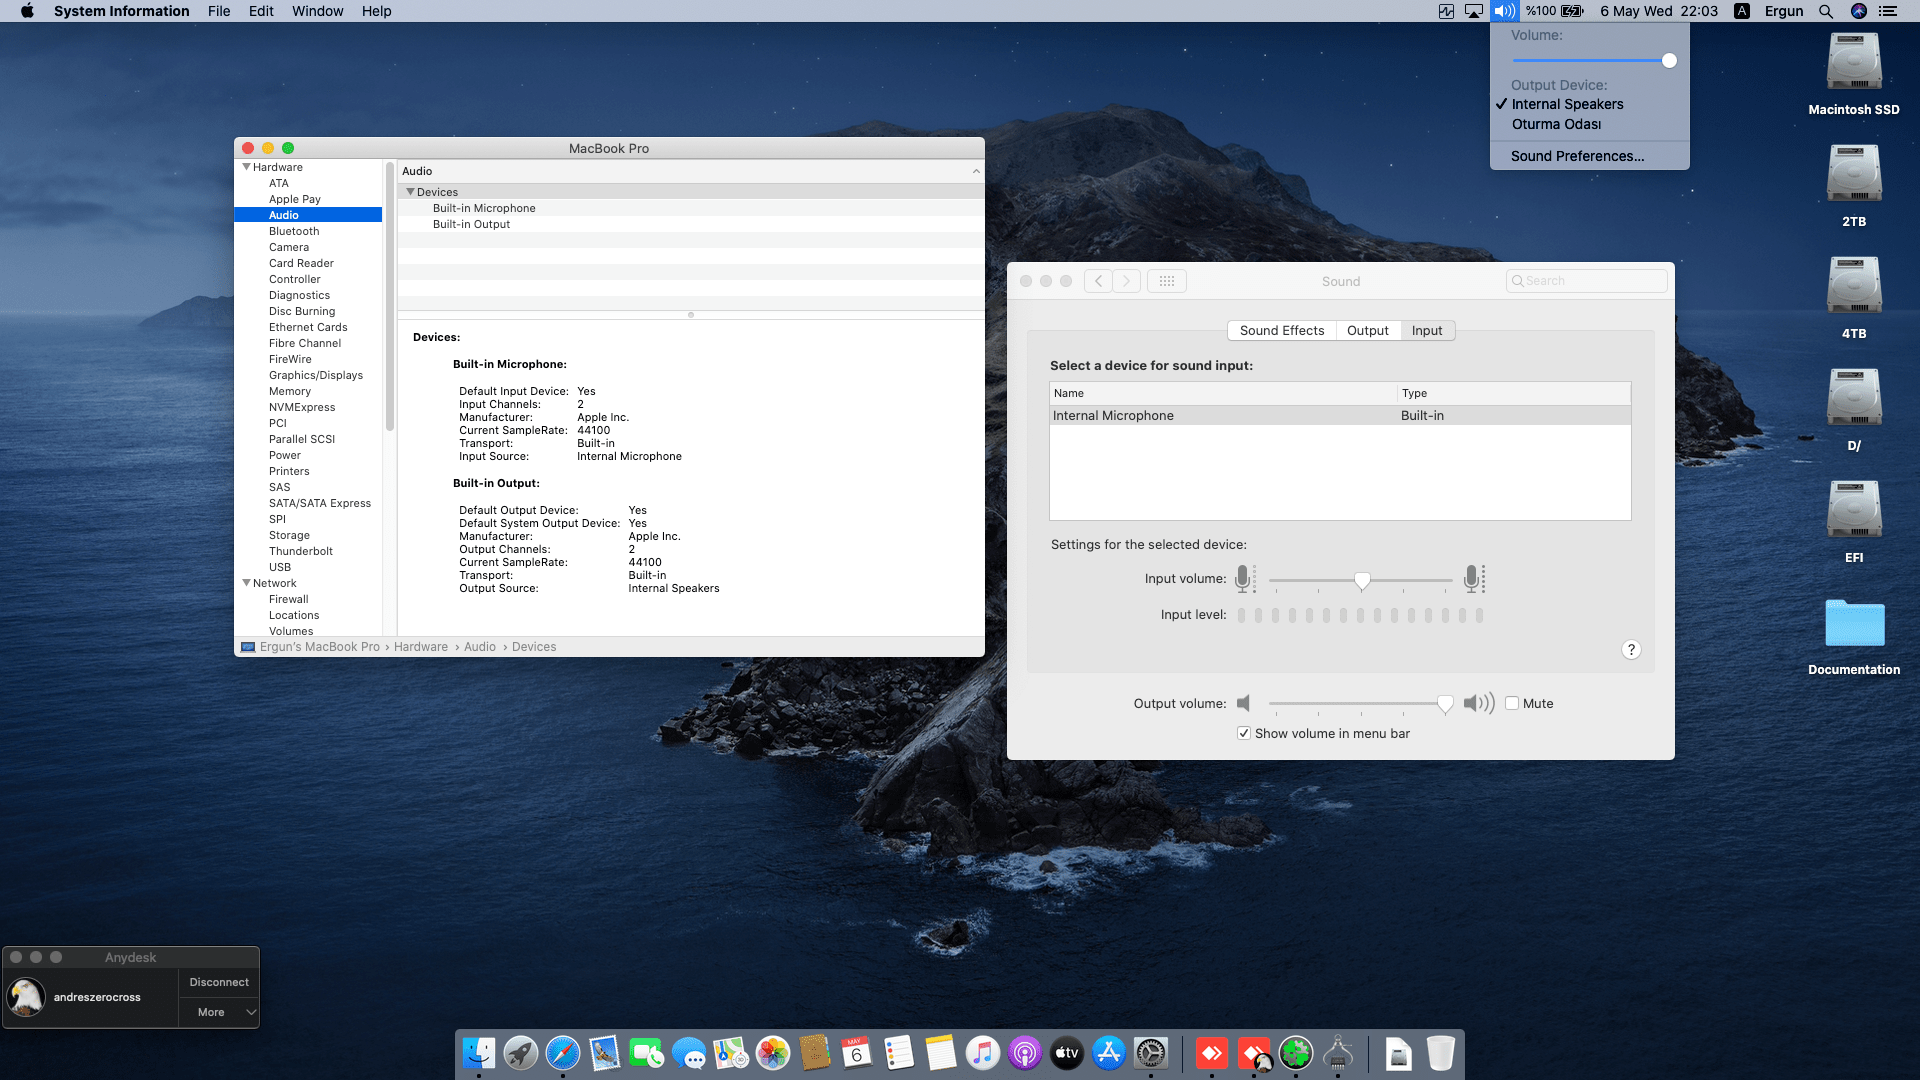Open Spotlight search from the menu bar
Image resolution: width=1920 pixels, height=1080 pixels.
(1824, 11)
